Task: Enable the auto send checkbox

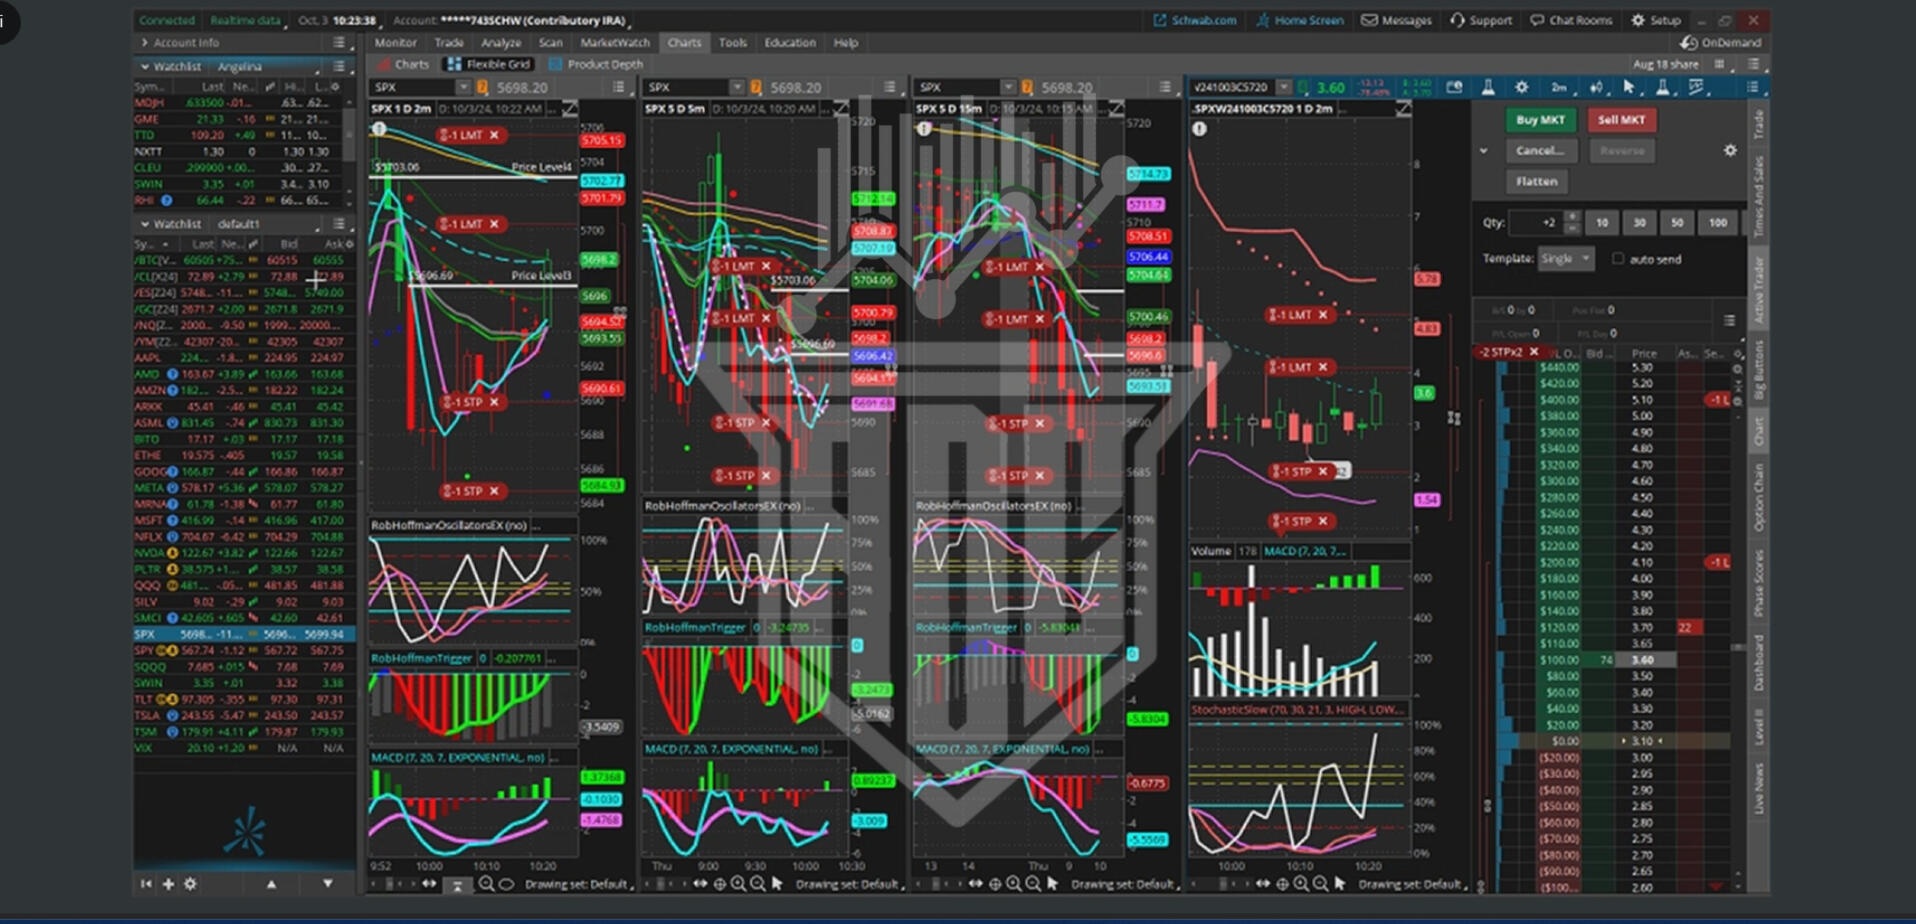Action: point(1618,258)
